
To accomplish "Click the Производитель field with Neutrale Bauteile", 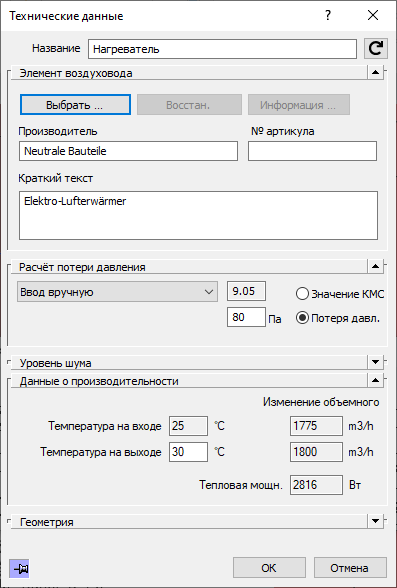I will click(128, 151).
